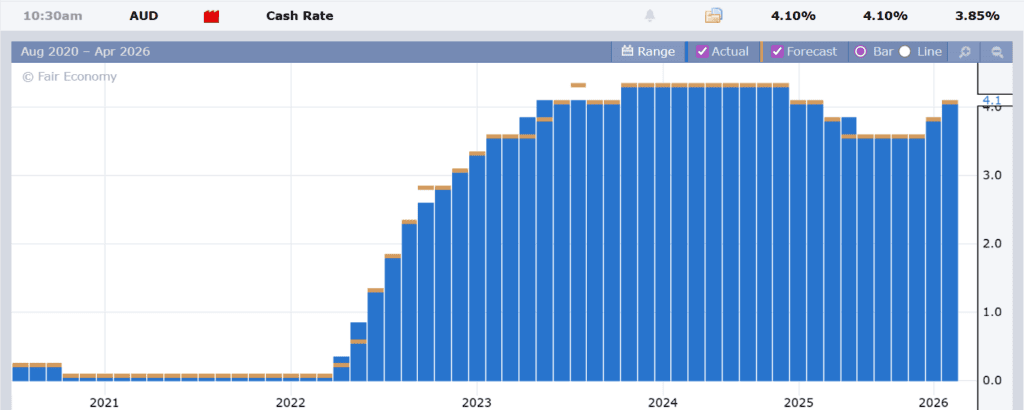Image resolution: width=1024 pixels, height=410 pixels.
Task: Switch chart to Line radio option
Action: coord(905,52)
